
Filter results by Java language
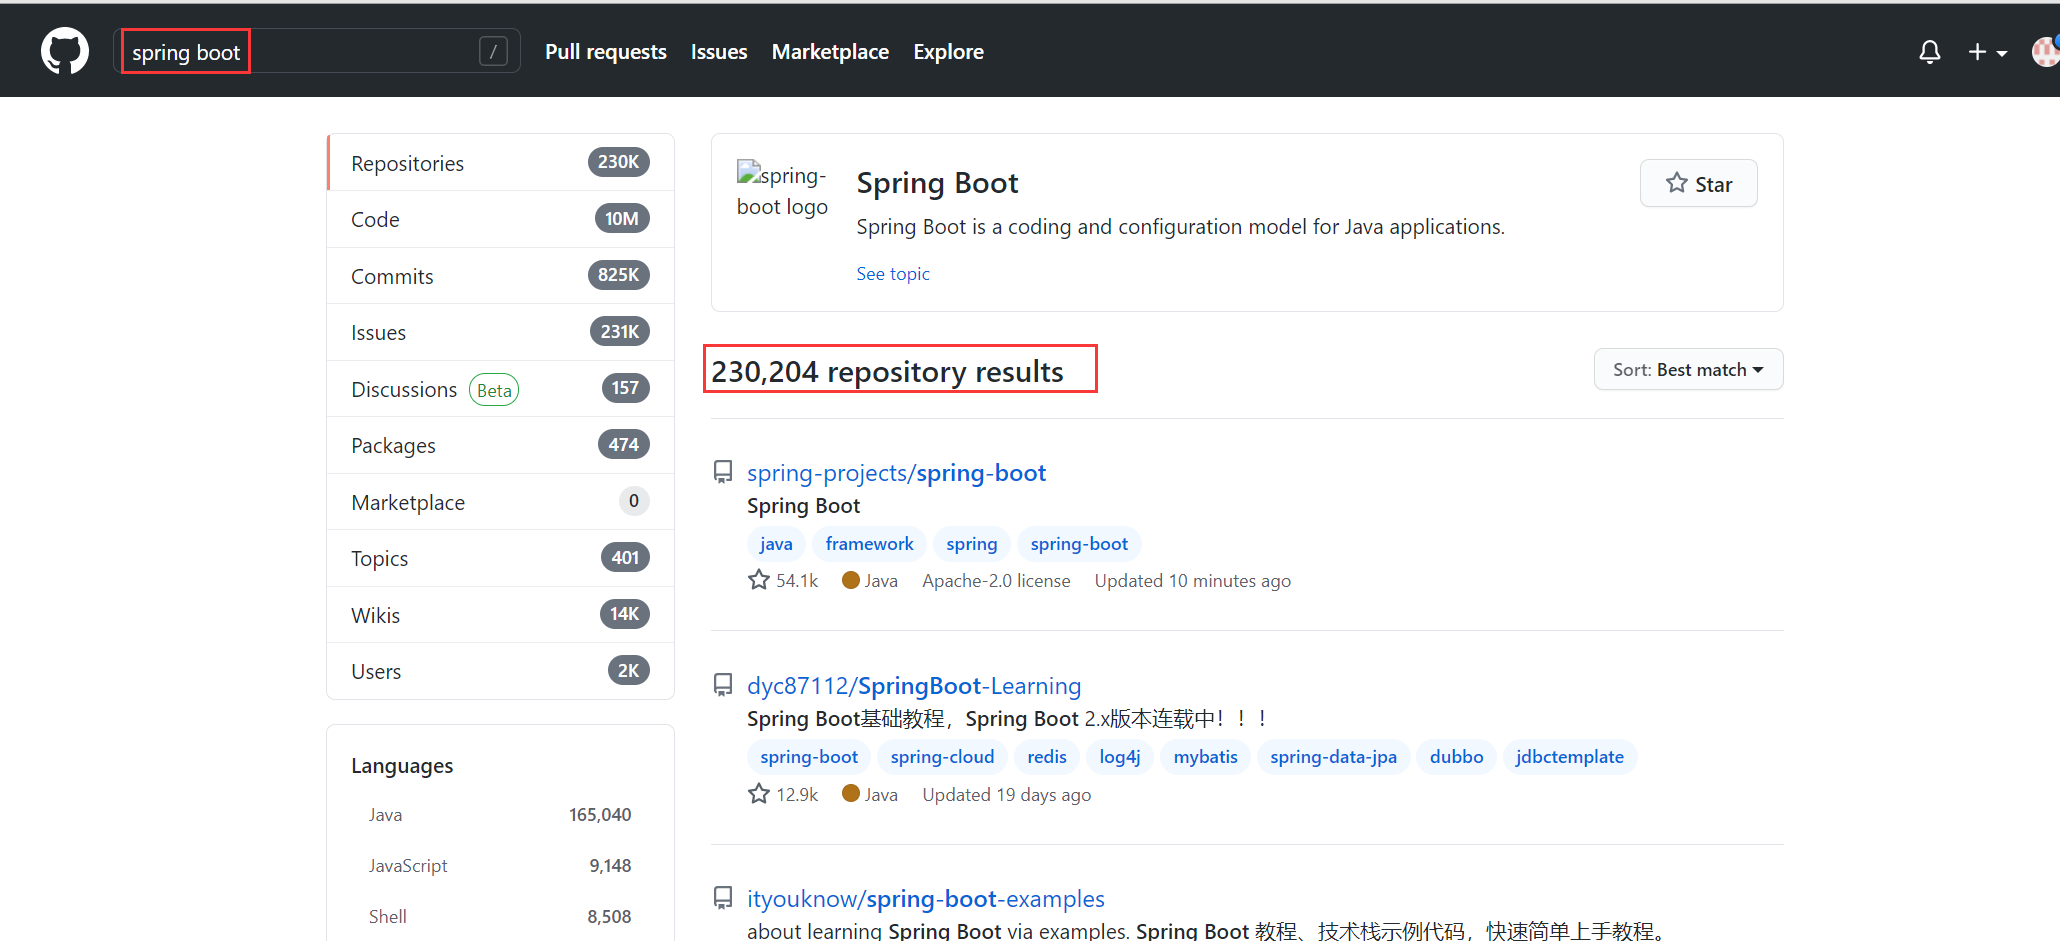click(x=500, y=815)
